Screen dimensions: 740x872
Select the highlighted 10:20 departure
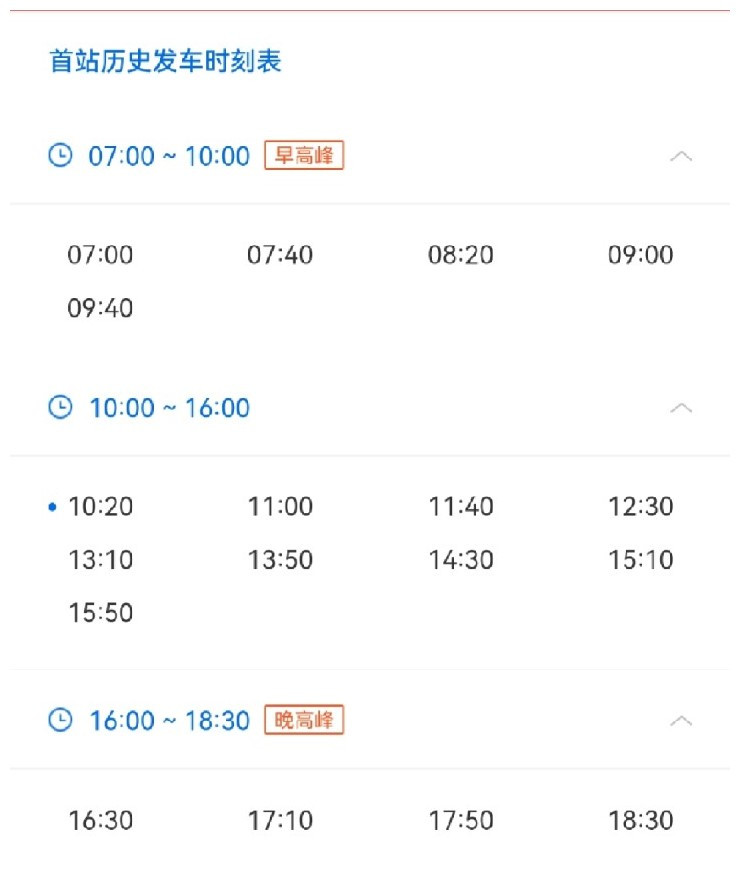100,506
